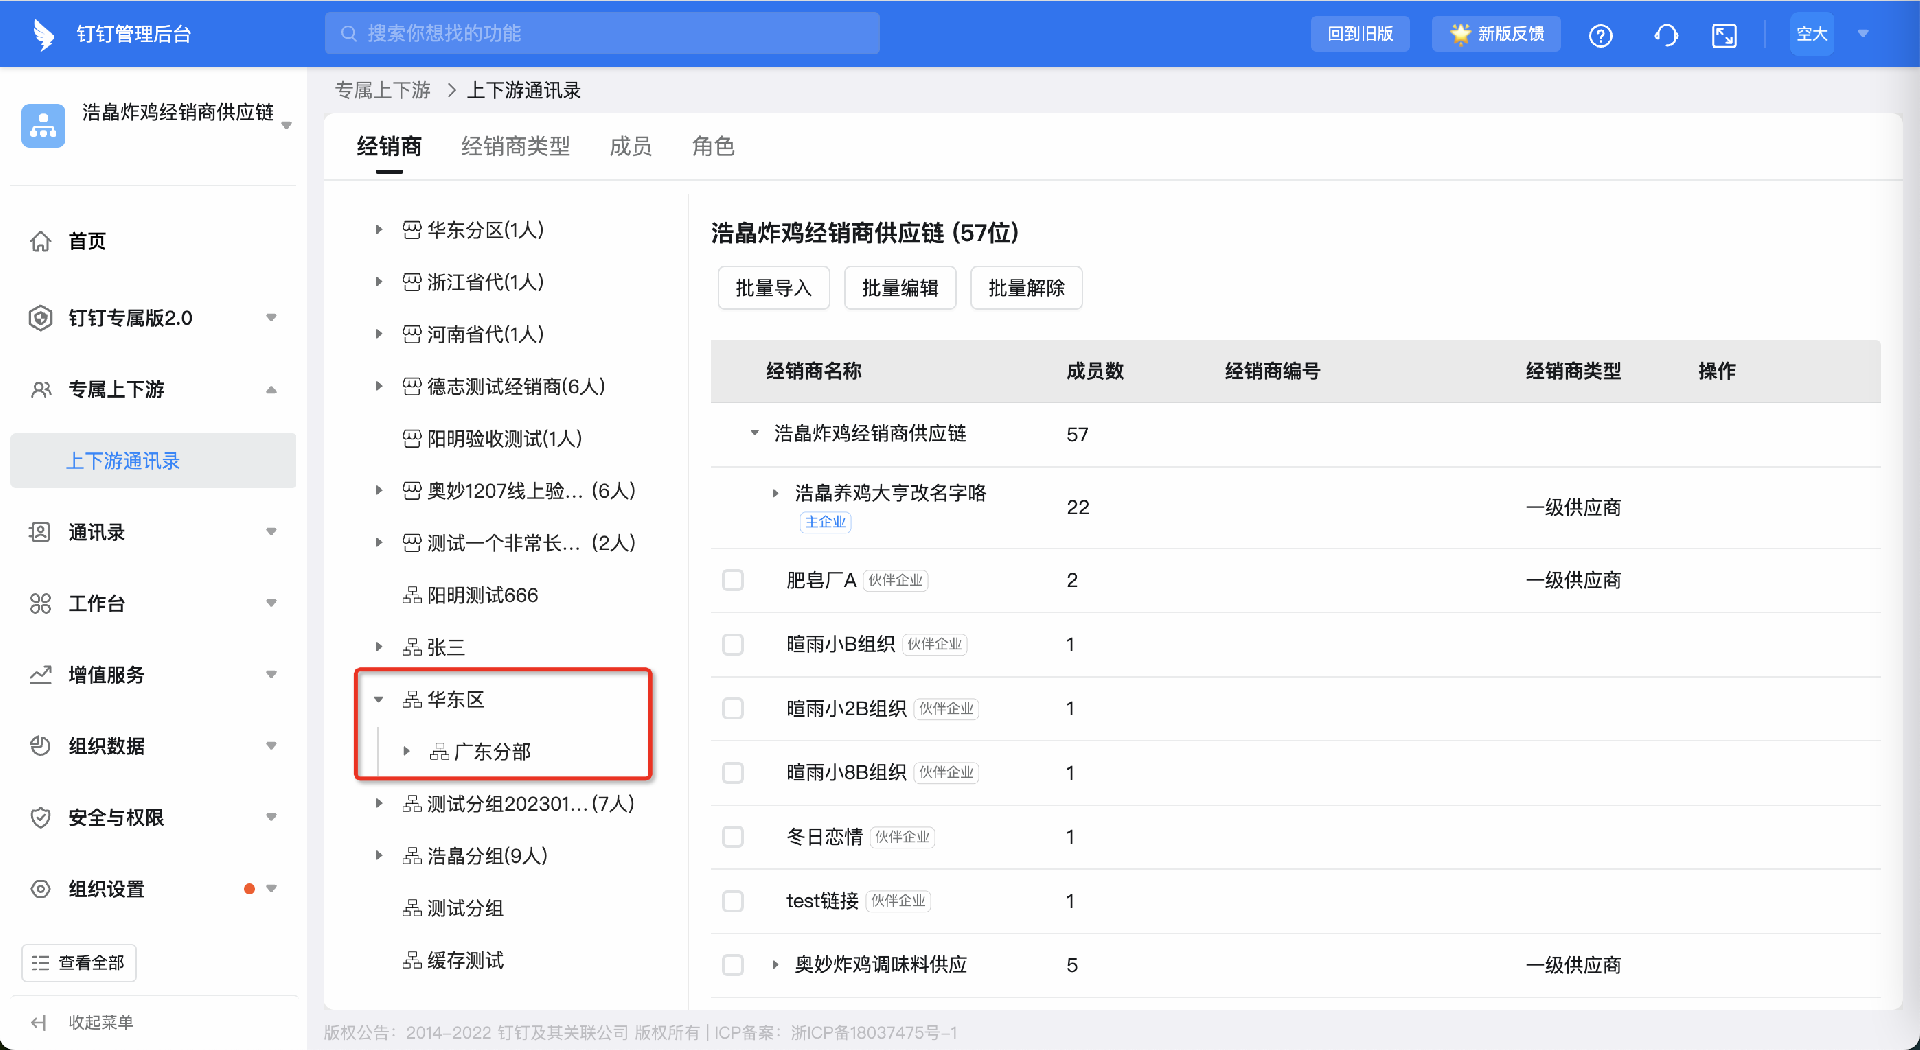Click the customer service headset icon
The image size is (1920, 1050).
[1666, 35]
